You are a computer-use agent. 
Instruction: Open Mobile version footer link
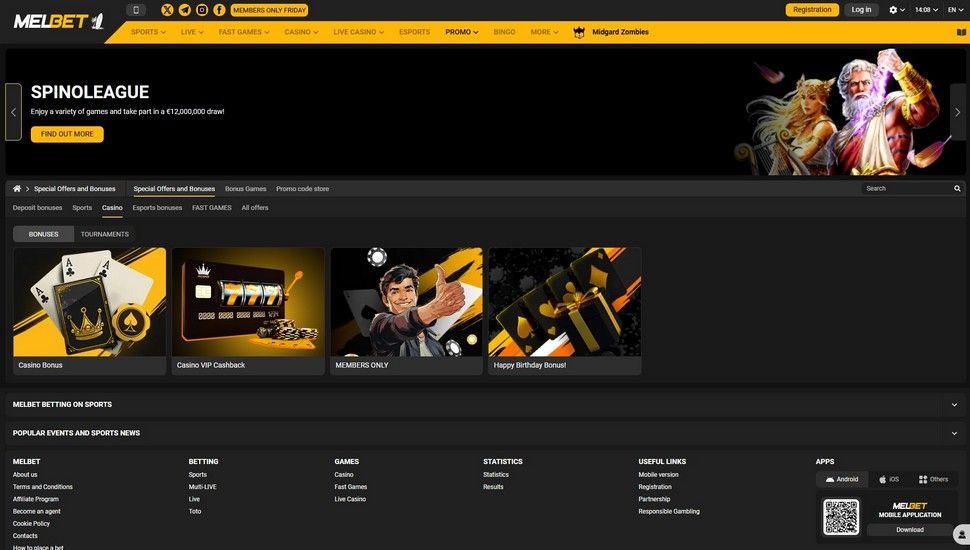658,475
